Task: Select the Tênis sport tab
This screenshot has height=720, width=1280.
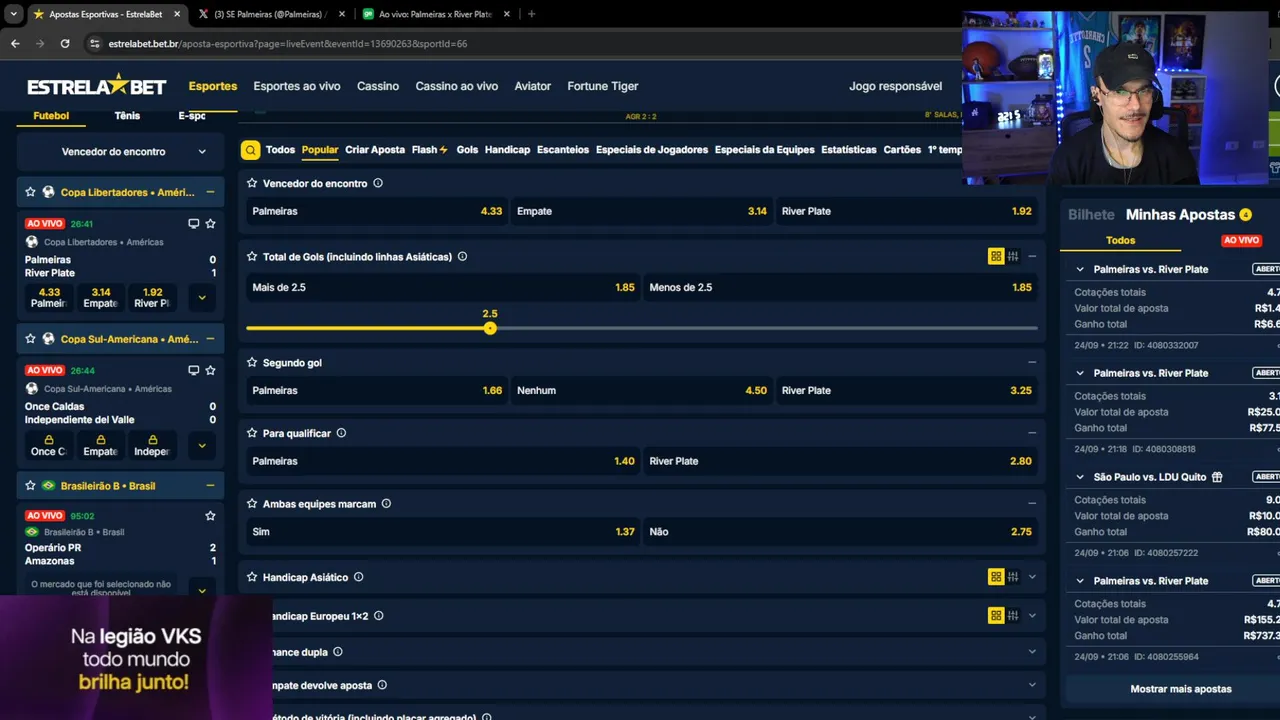Action: tap(127, 116)
